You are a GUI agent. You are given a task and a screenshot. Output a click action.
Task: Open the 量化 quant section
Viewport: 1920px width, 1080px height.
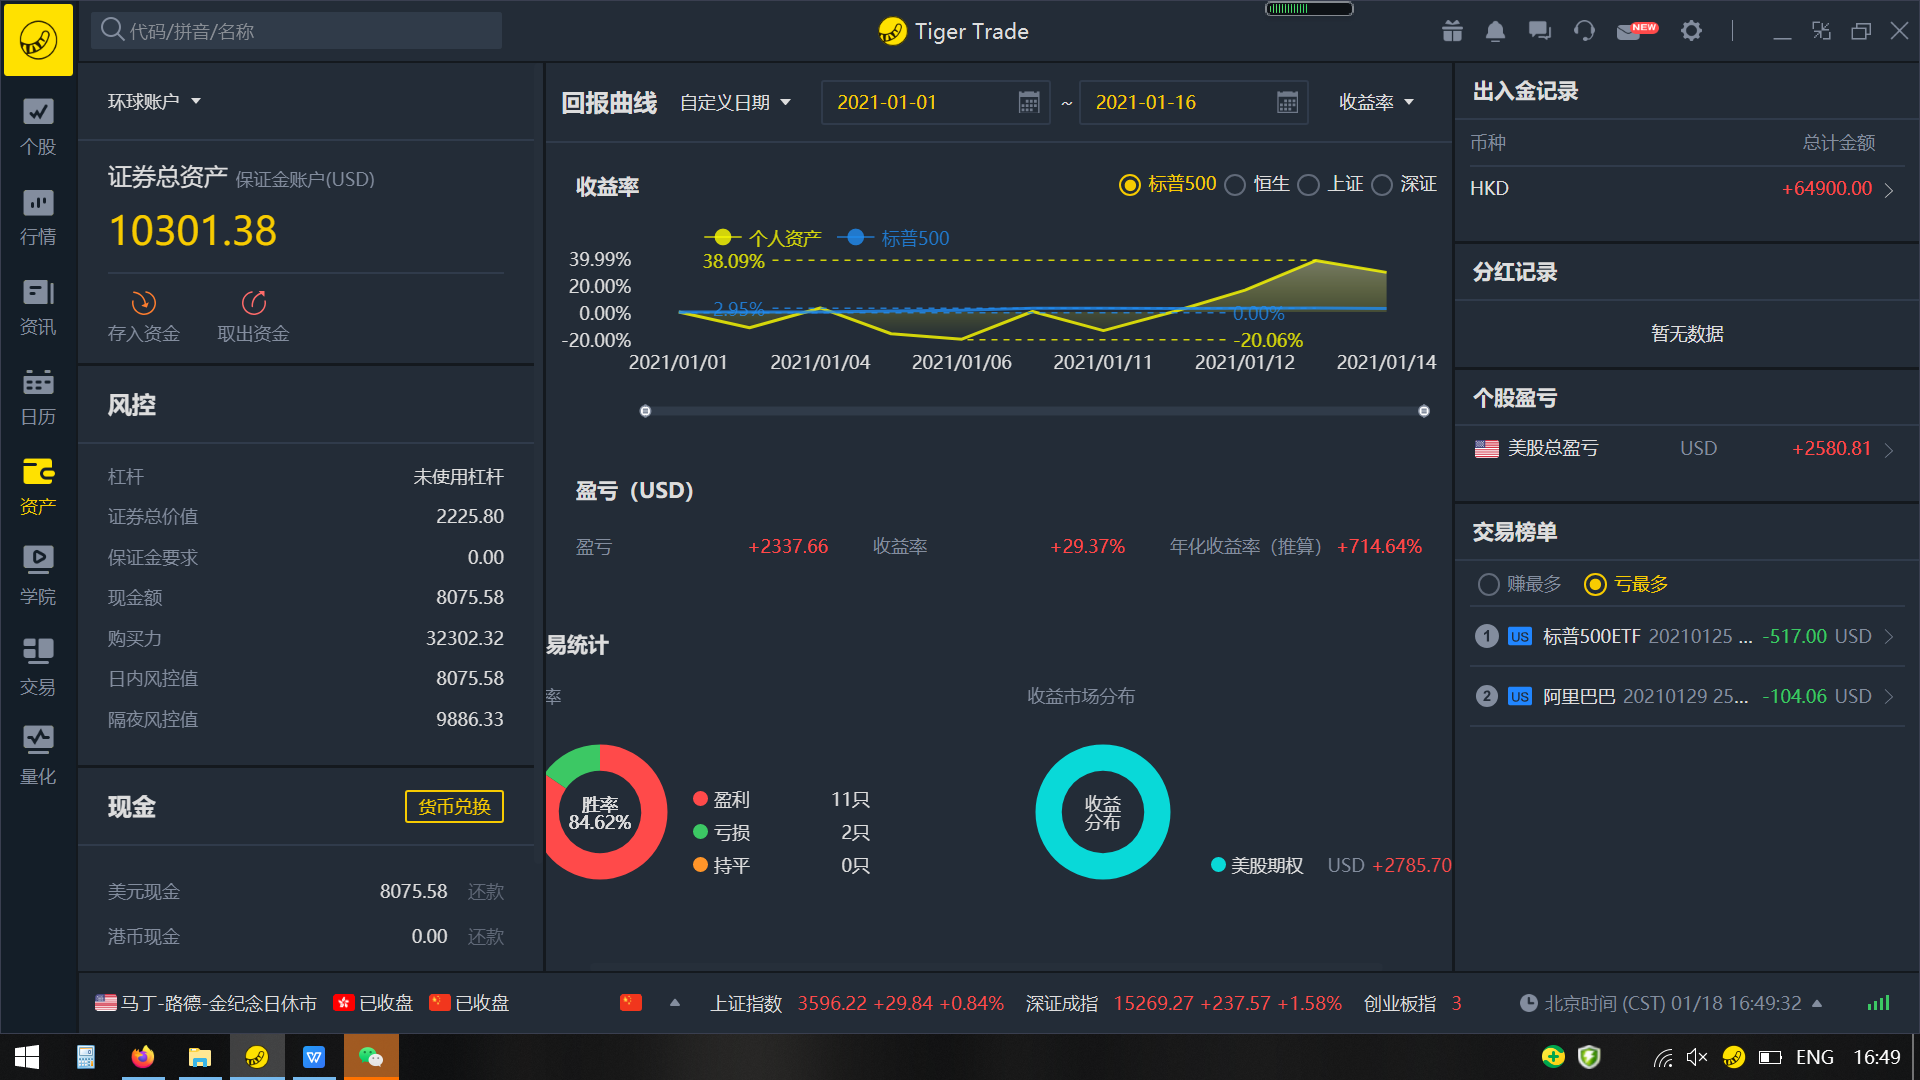(x=38, y=757)
